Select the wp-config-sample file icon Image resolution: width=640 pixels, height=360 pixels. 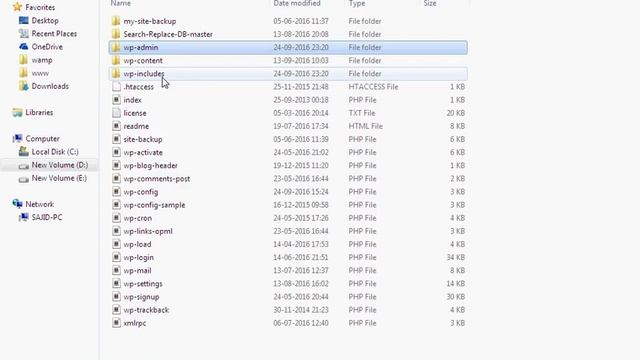[116, 205]
